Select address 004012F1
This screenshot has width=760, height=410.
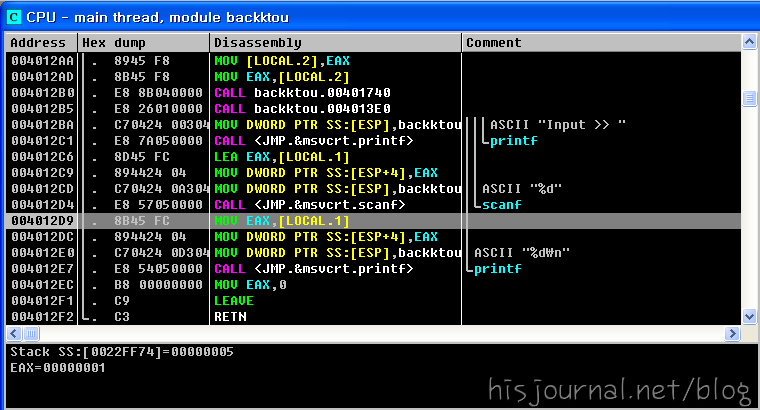tap(43, 301)
